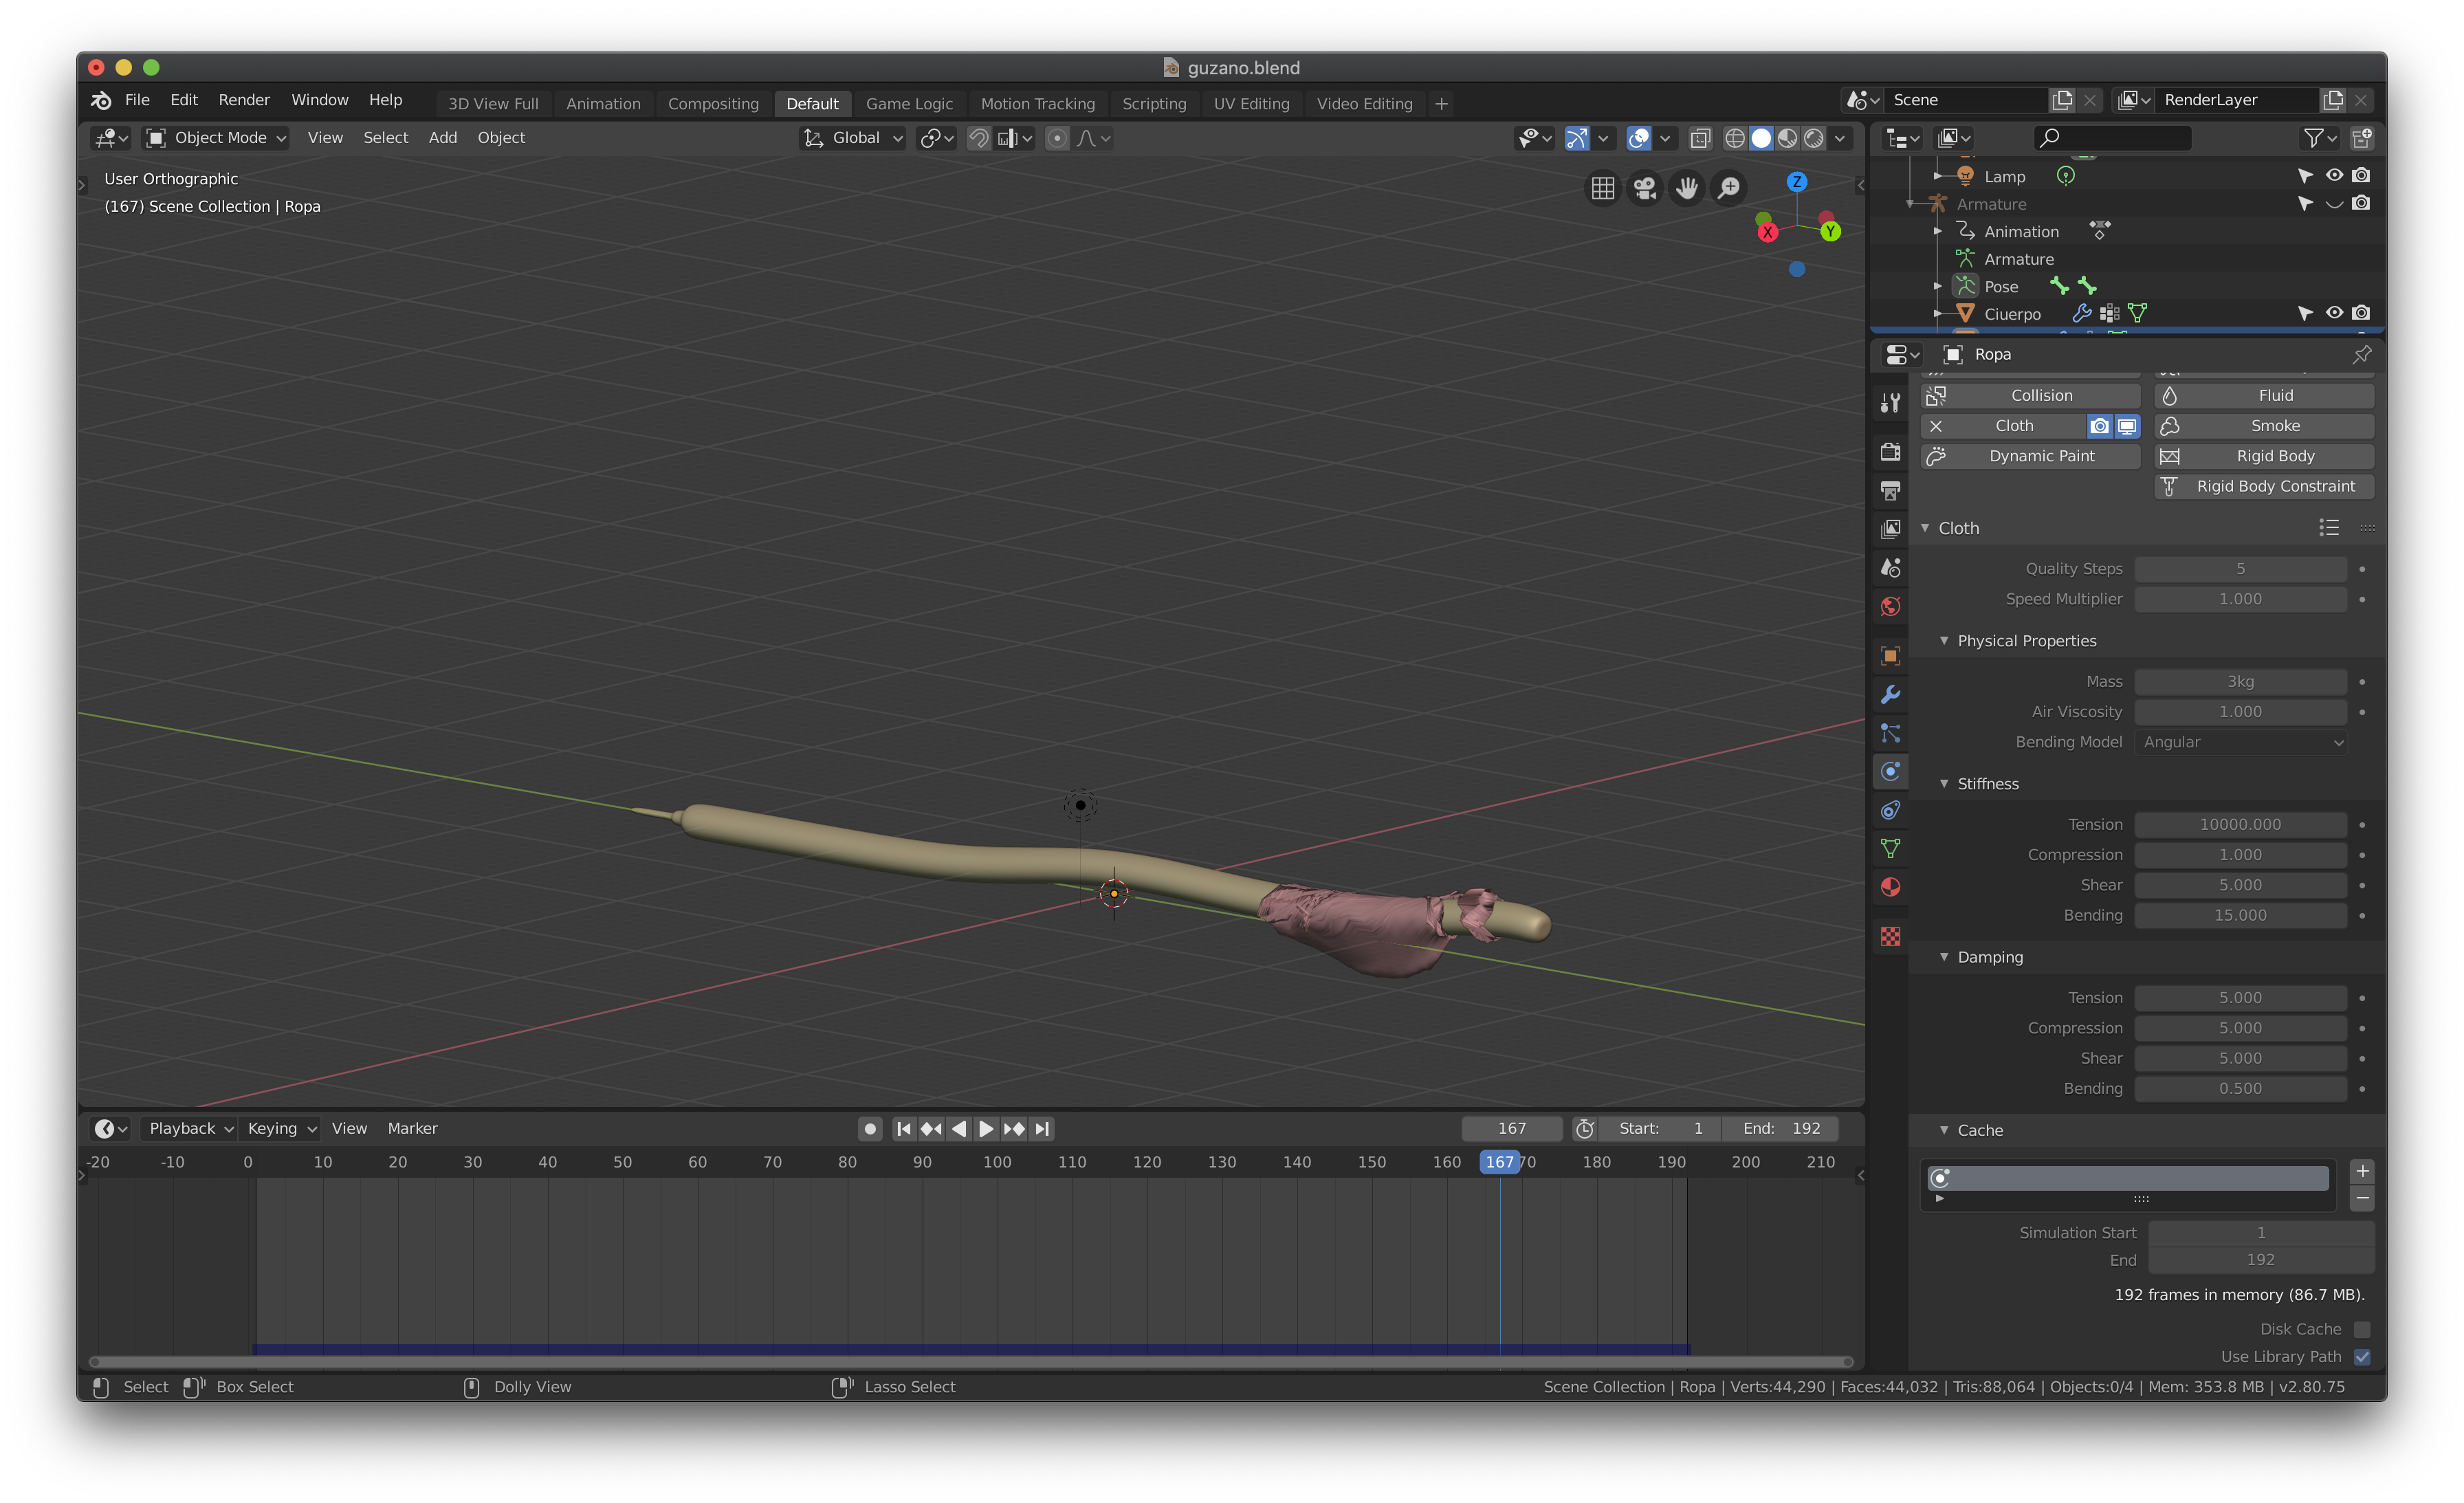Switch to the Animation workspace tab

coord(603,104)
